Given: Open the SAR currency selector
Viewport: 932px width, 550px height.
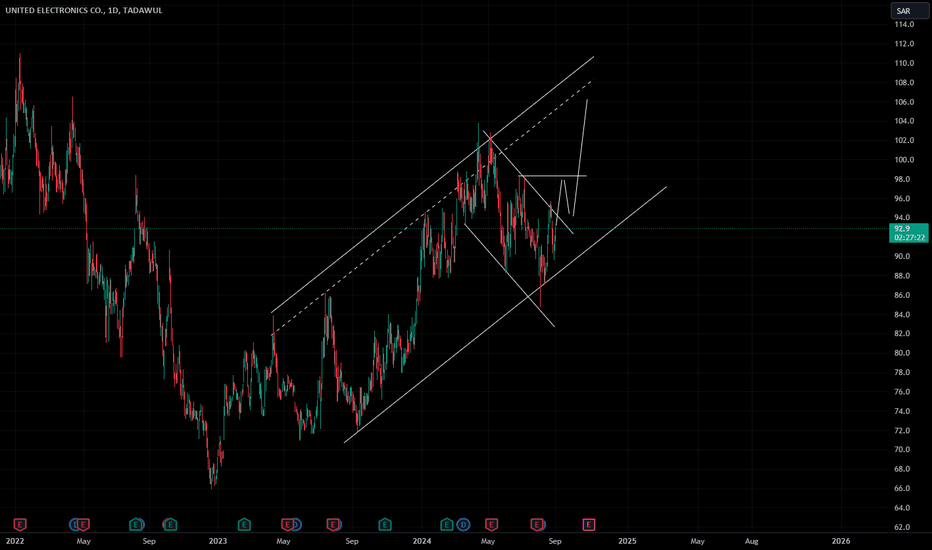Looking at the screenshot, I should point(909,11).
